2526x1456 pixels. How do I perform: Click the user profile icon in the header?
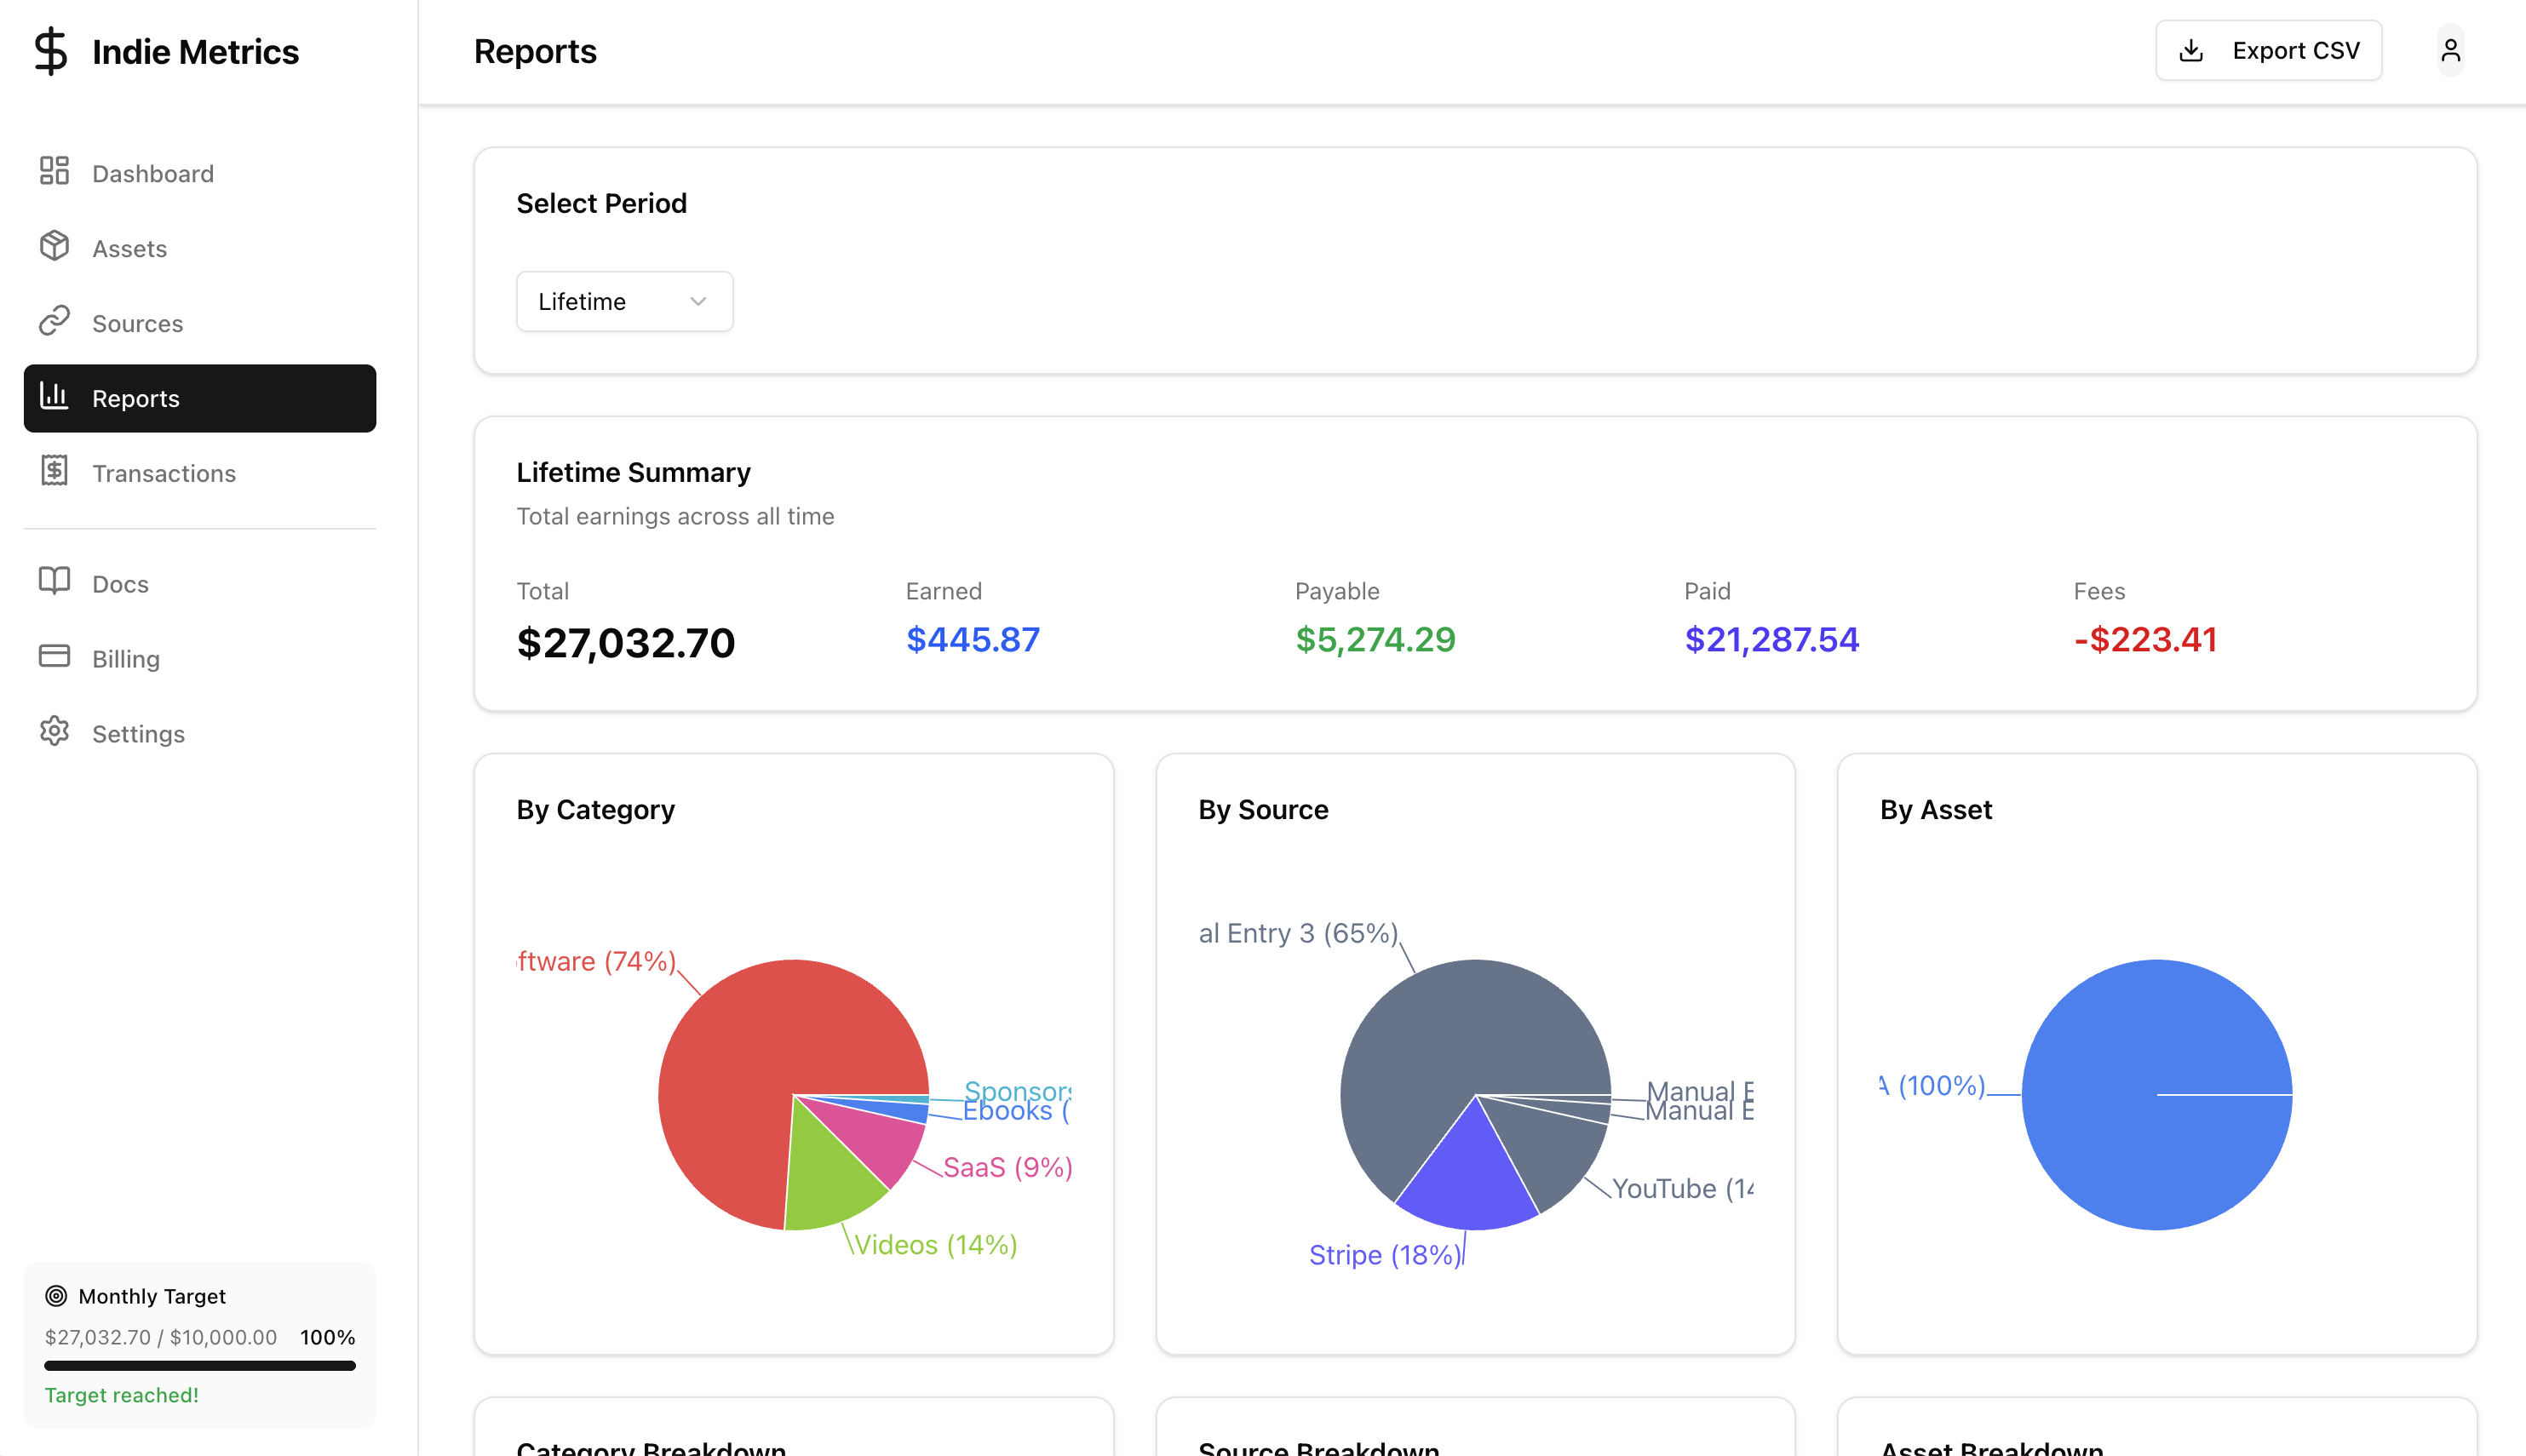coord(2450,49)
